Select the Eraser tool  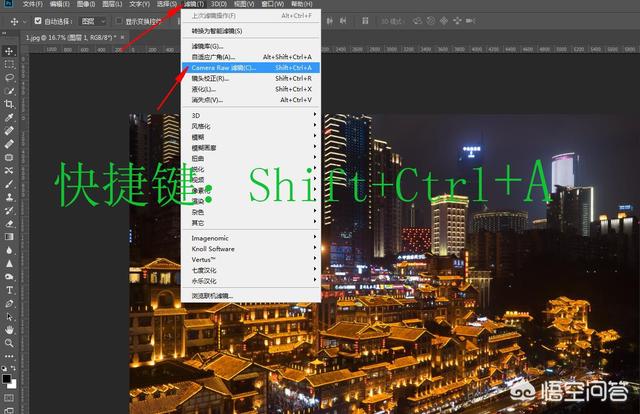[x=9, y=223]
